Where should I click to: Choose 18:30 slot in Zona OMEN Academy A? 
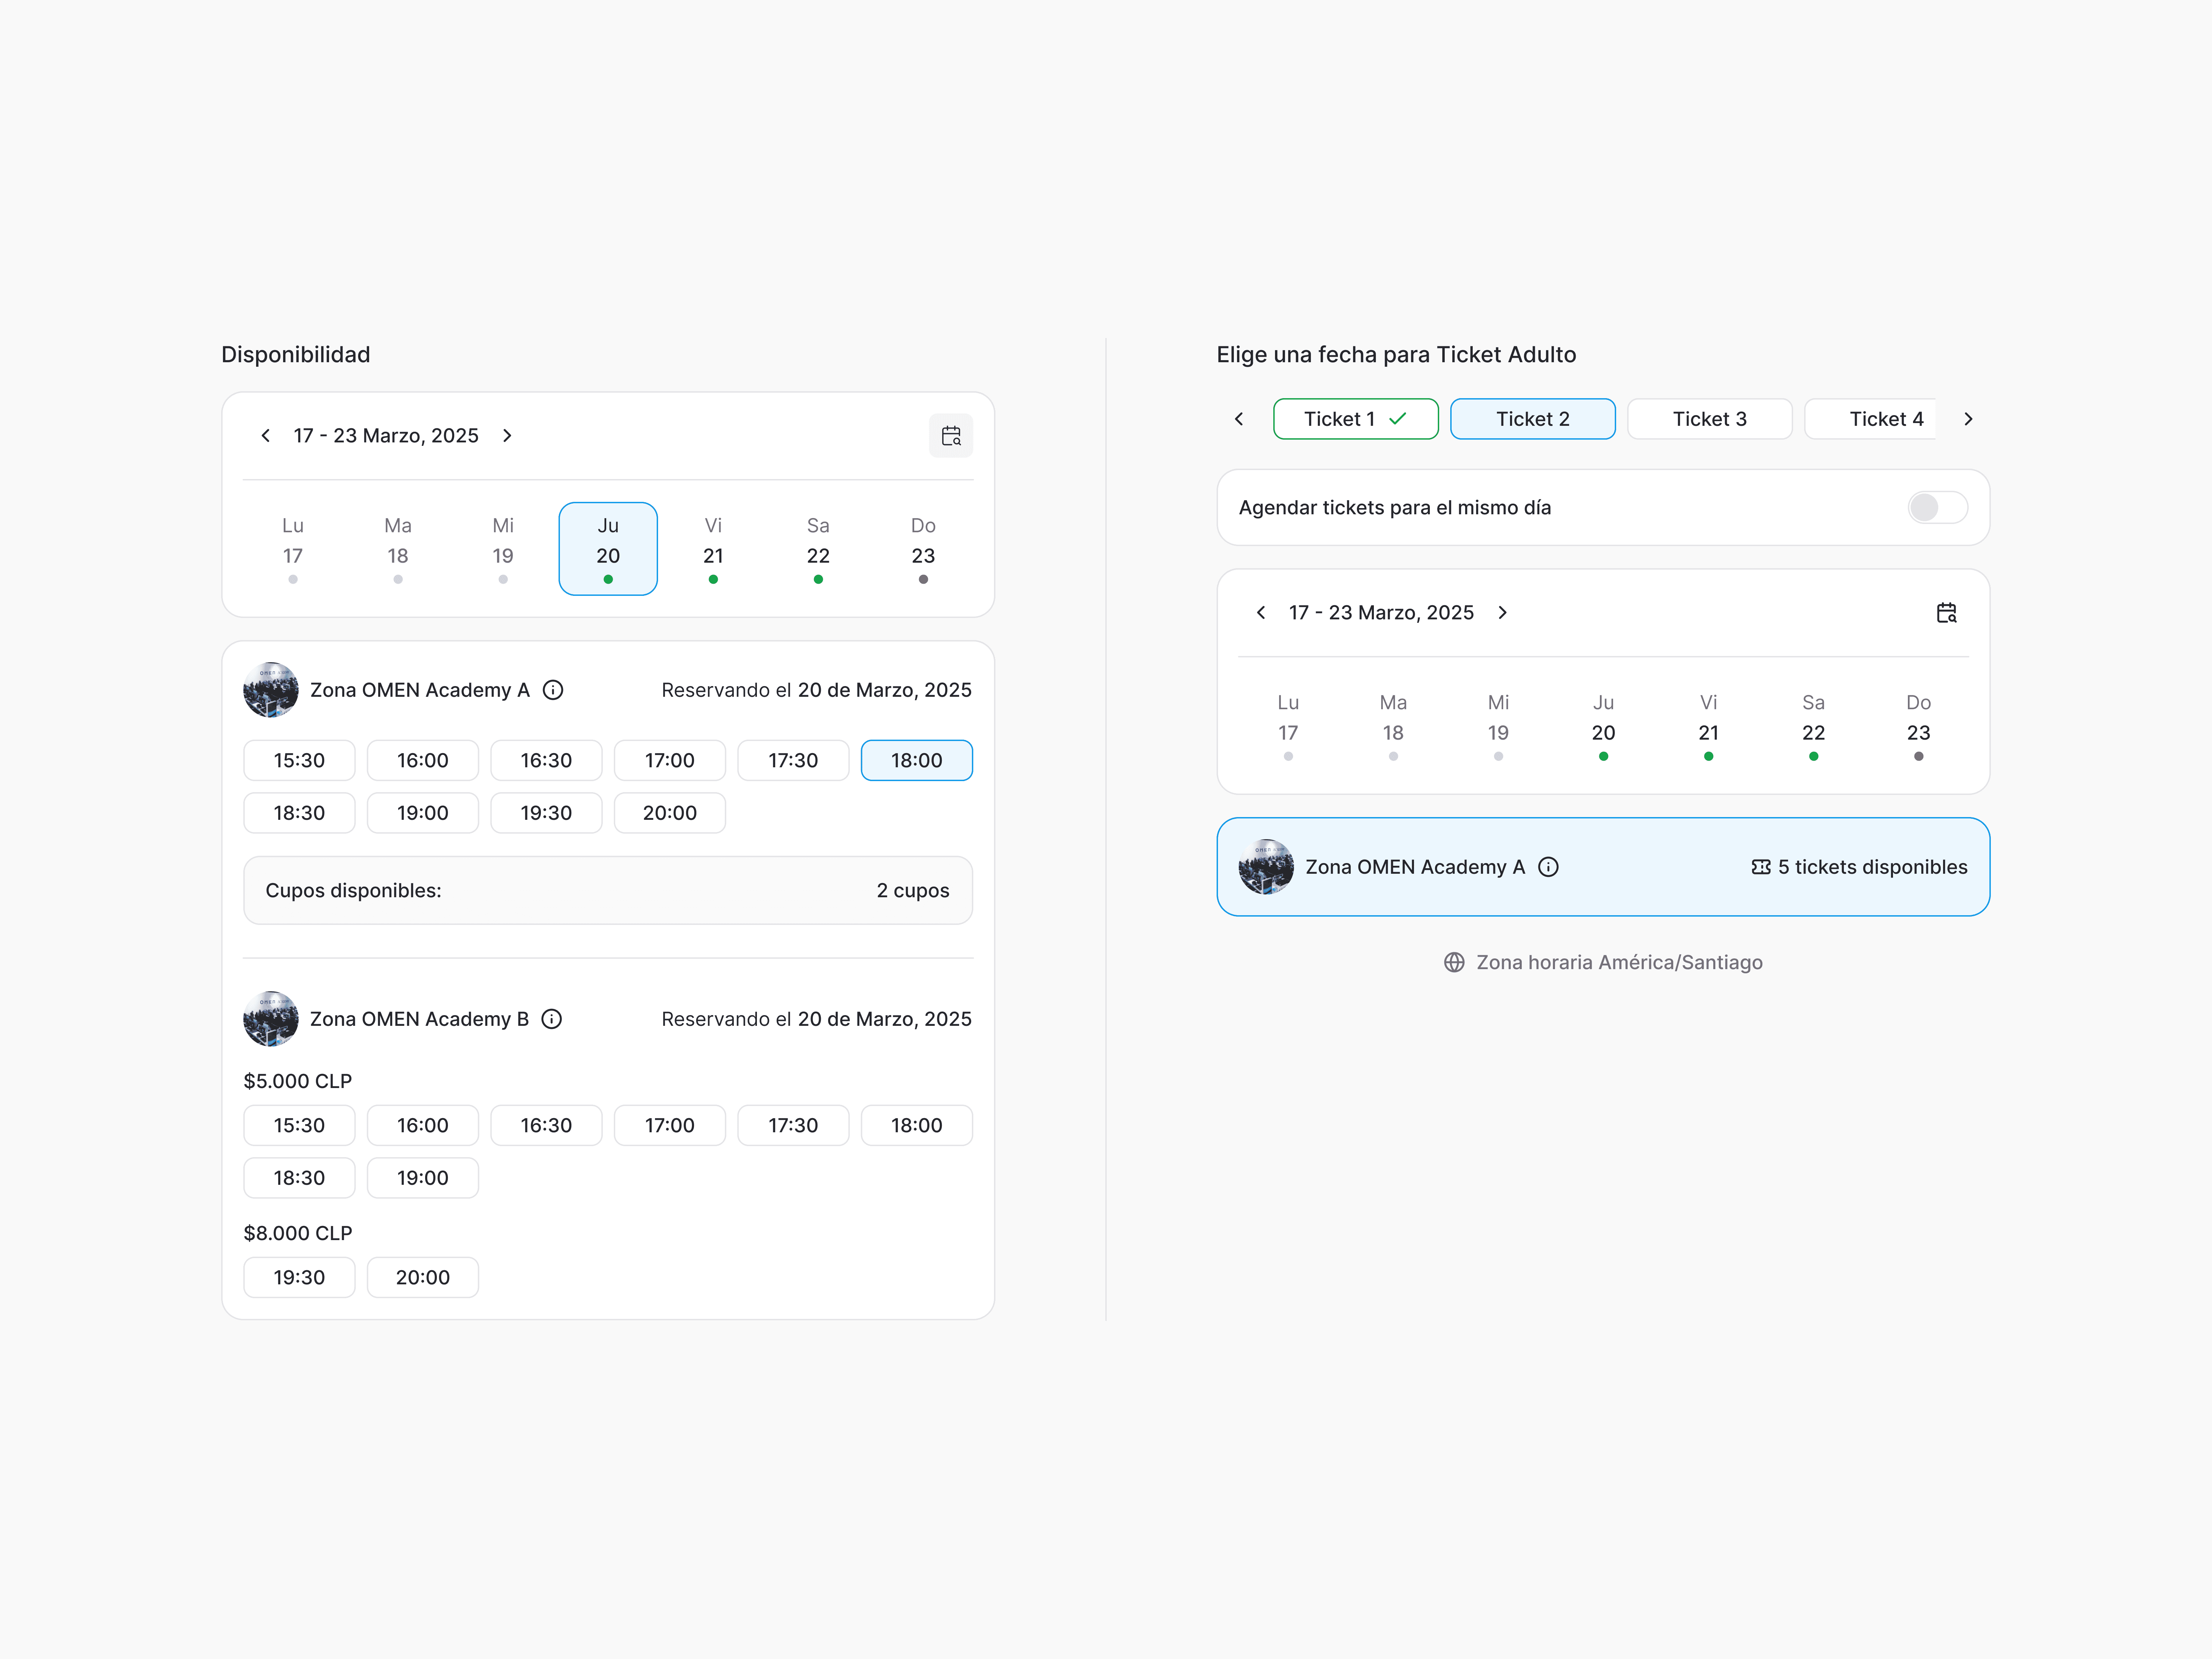[299, 813]
